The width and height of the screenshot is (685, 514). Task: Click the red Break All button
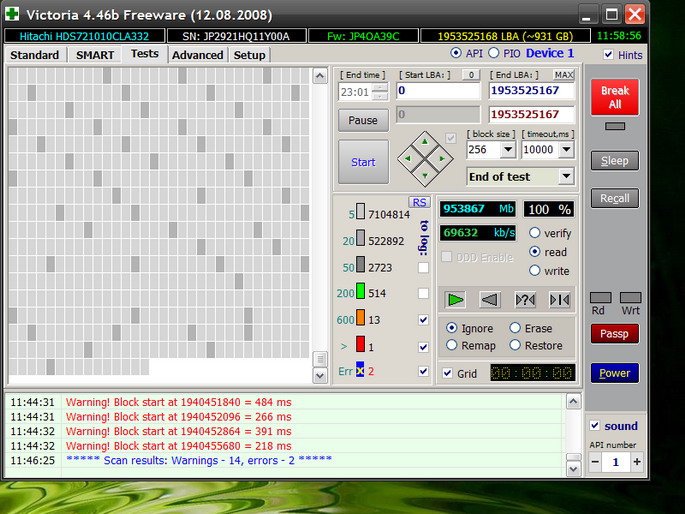[x=615, y=97]
